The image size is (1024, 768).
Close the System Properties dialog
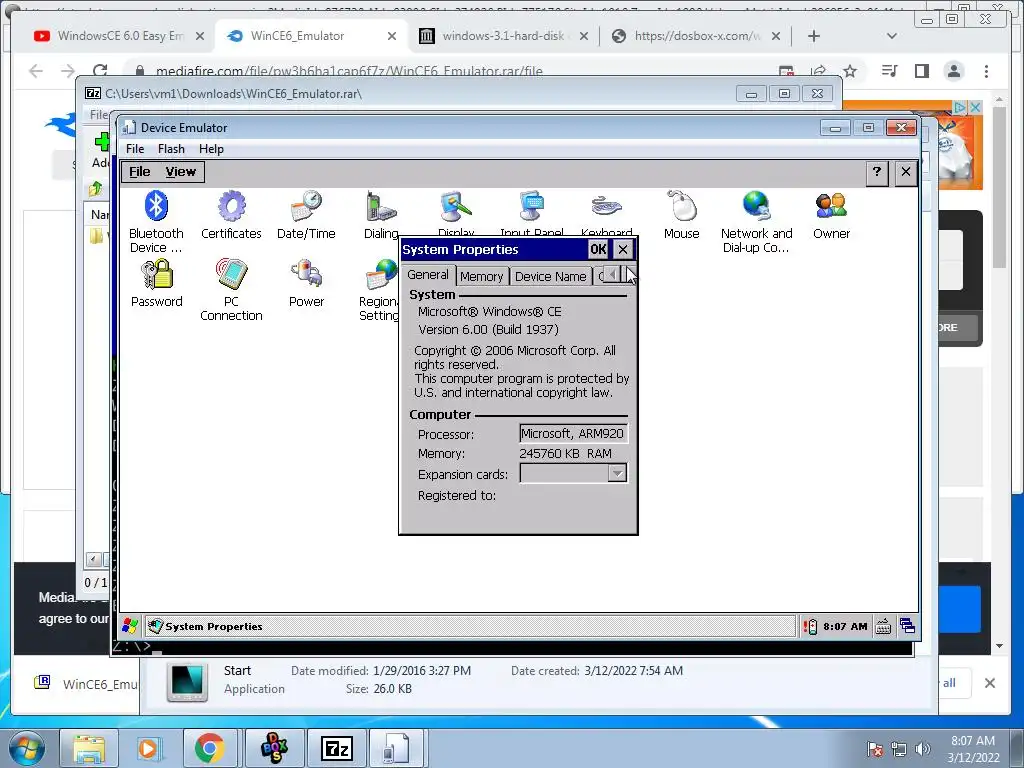click(623, 249)
